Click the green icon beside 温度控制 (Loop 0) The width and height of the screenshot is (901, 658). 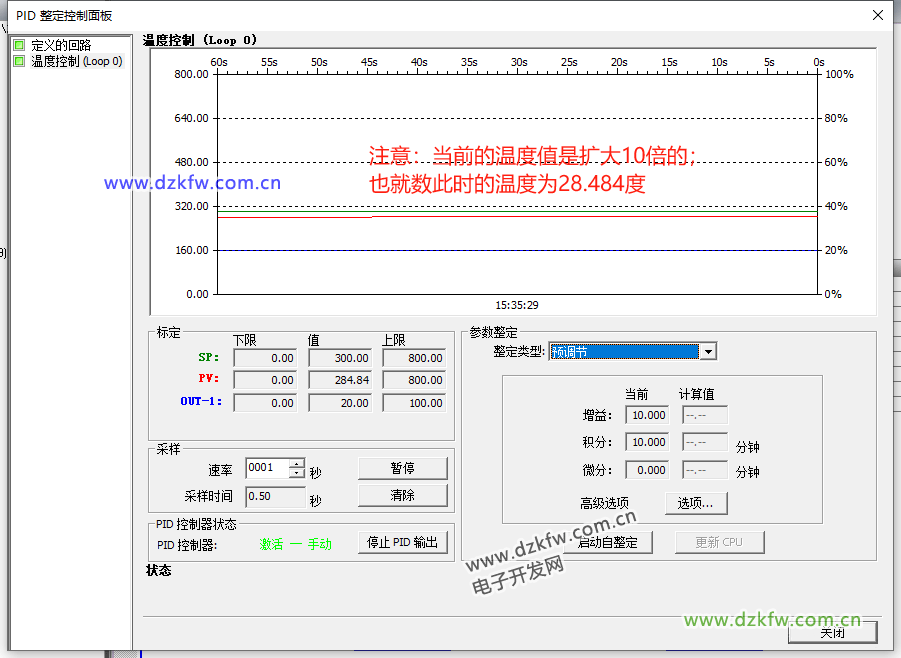[19, 61]
